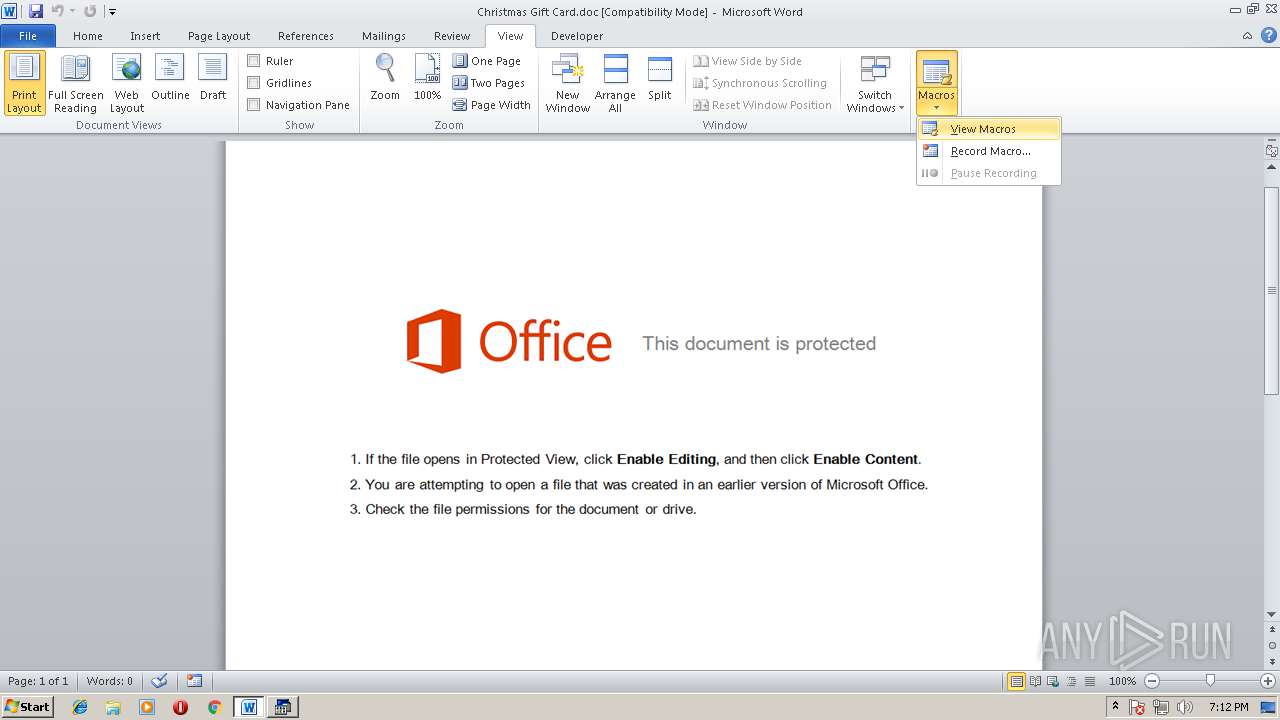The width and height of the screenshot is (1280, 720).
Task: Enable Navigation Pane checkbox
Action: [x=254, y=105]
